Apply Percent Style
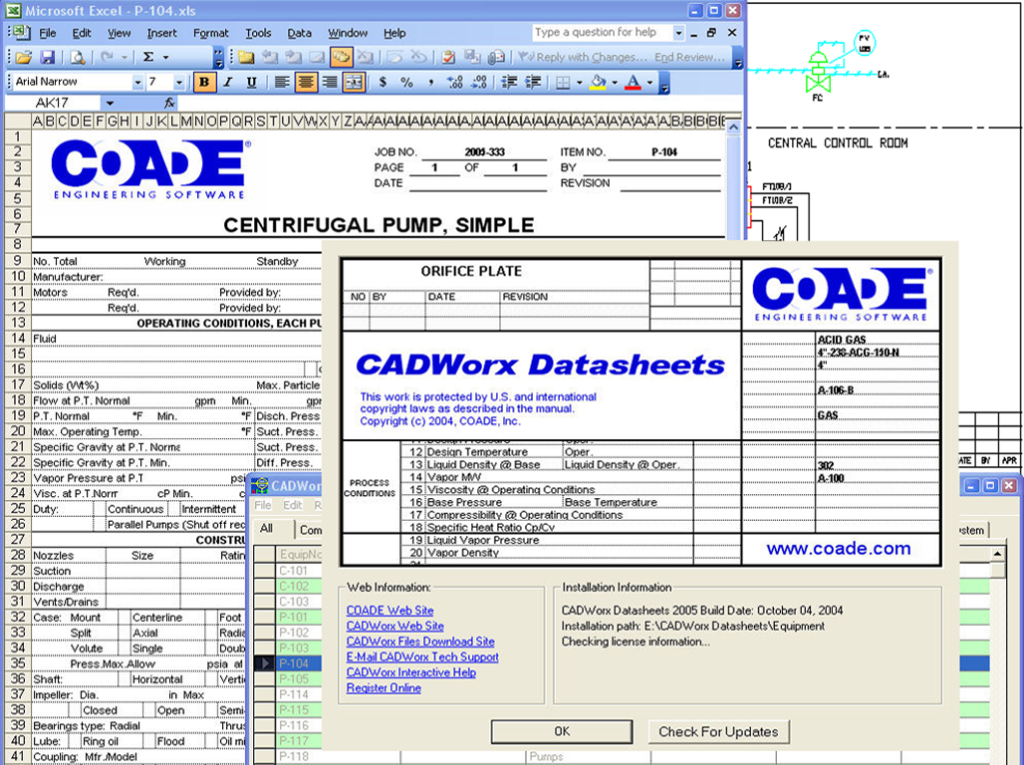The image size is (1024, 765). tap(407, 82)
